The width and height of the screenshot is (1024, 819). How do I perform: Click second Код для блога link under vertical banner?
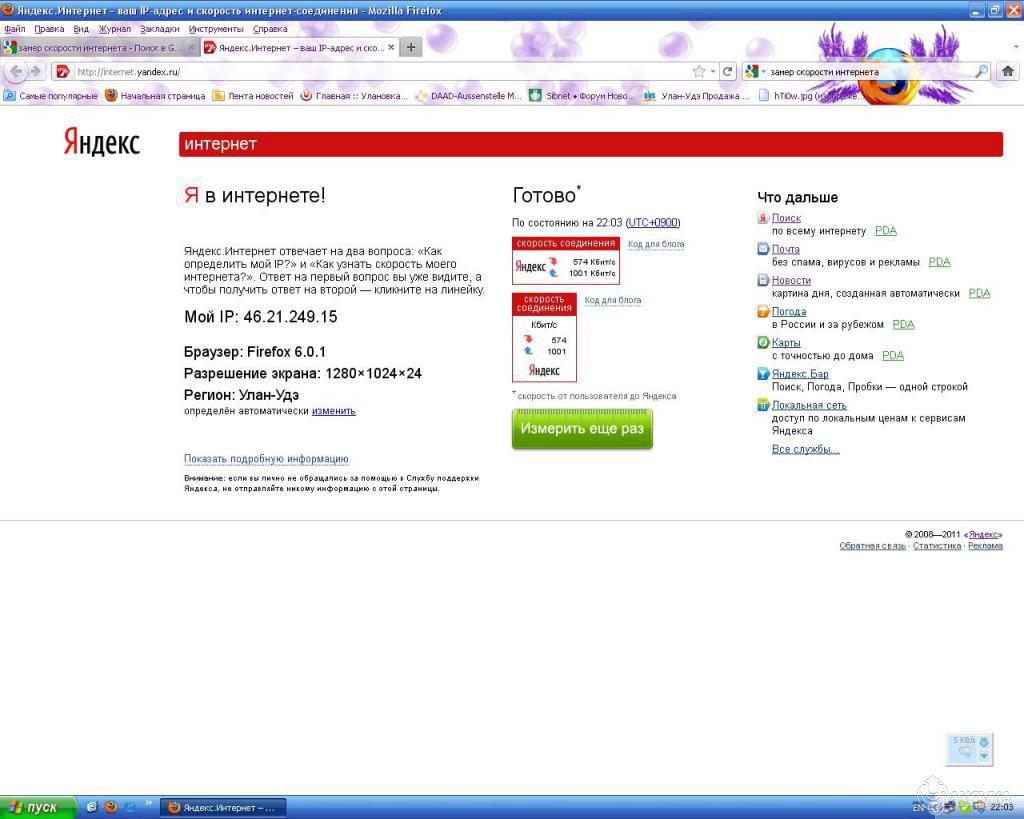(x=613, y=300)
